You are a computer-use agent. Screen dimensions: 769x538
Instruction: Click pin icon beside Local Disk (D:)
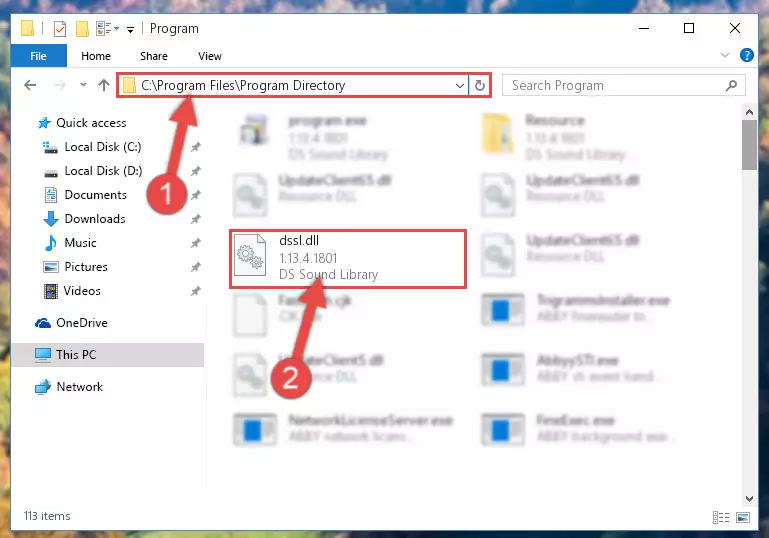tap(196, 171)
